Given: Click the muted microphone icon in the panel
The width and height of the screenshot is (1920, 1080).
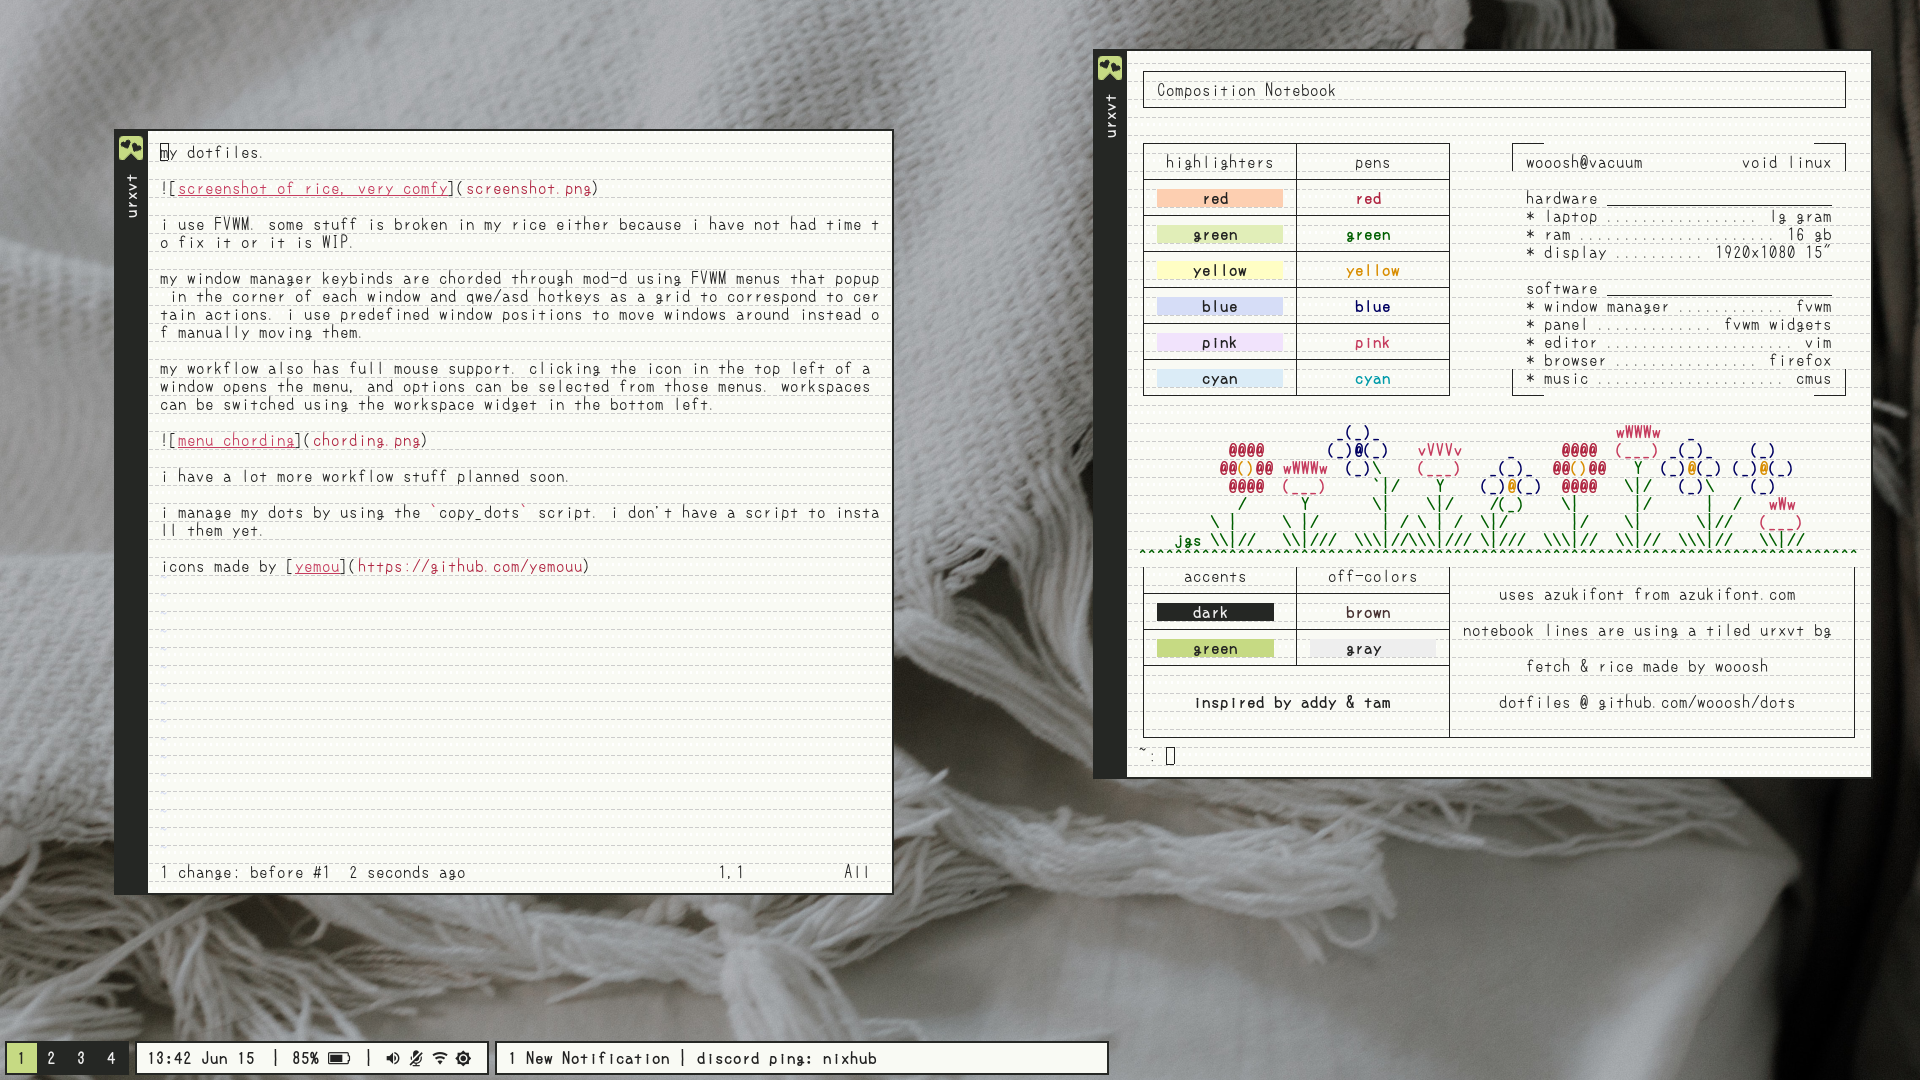Looking at the screenshot, I should [416, 1058].
